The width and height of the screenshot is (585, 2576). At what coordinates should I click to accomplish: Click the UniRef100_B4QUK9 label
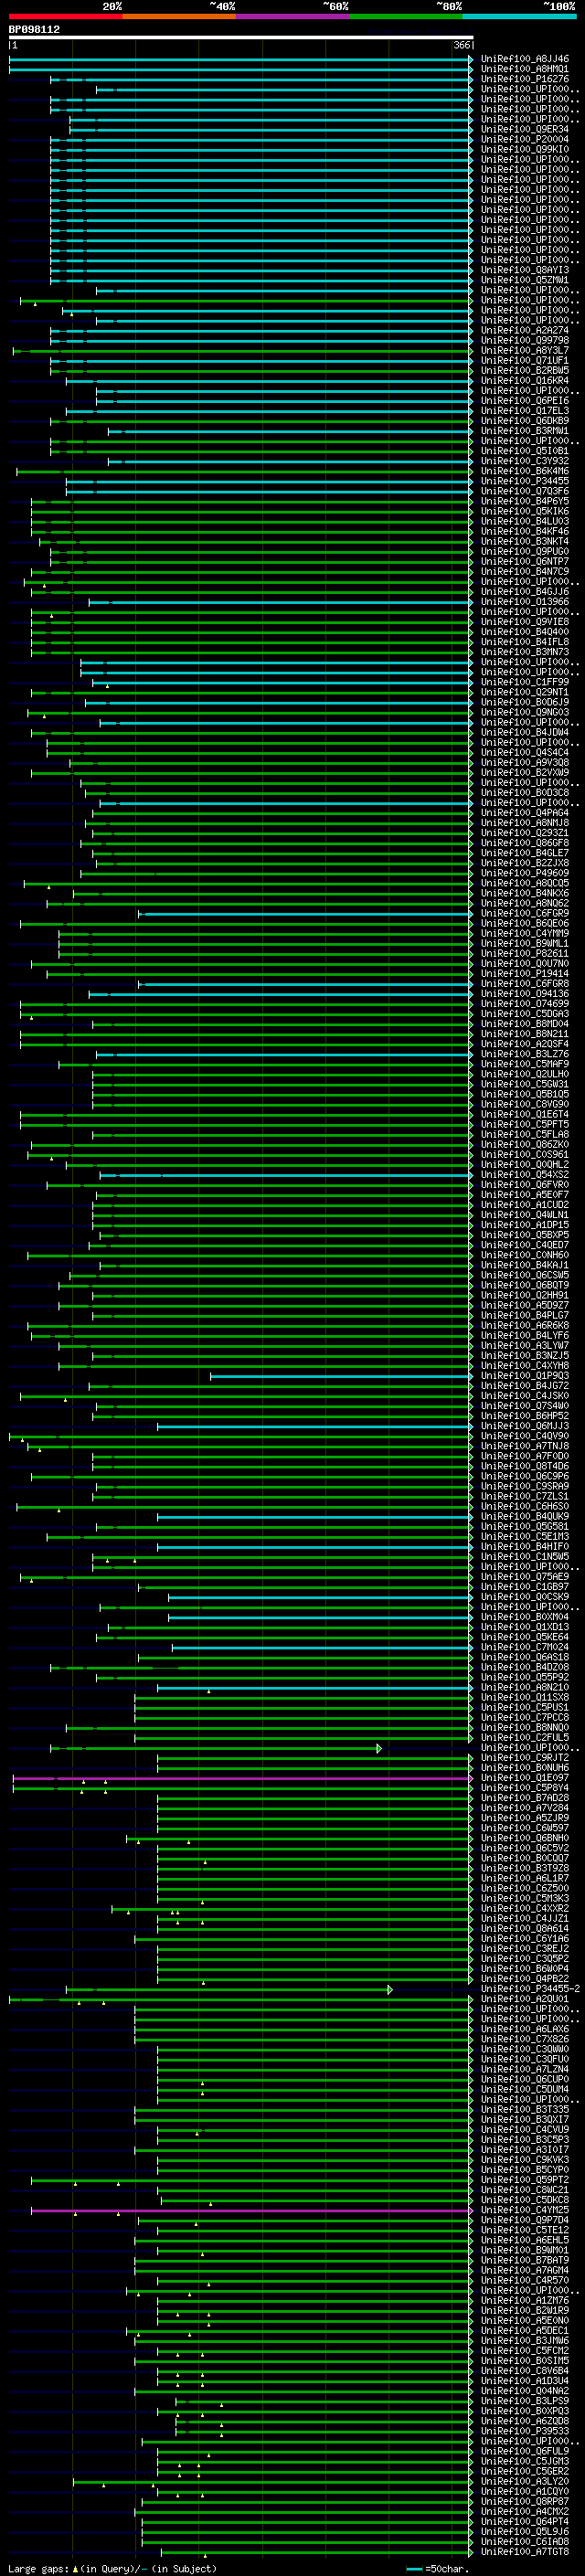(x=524, y=1516)
